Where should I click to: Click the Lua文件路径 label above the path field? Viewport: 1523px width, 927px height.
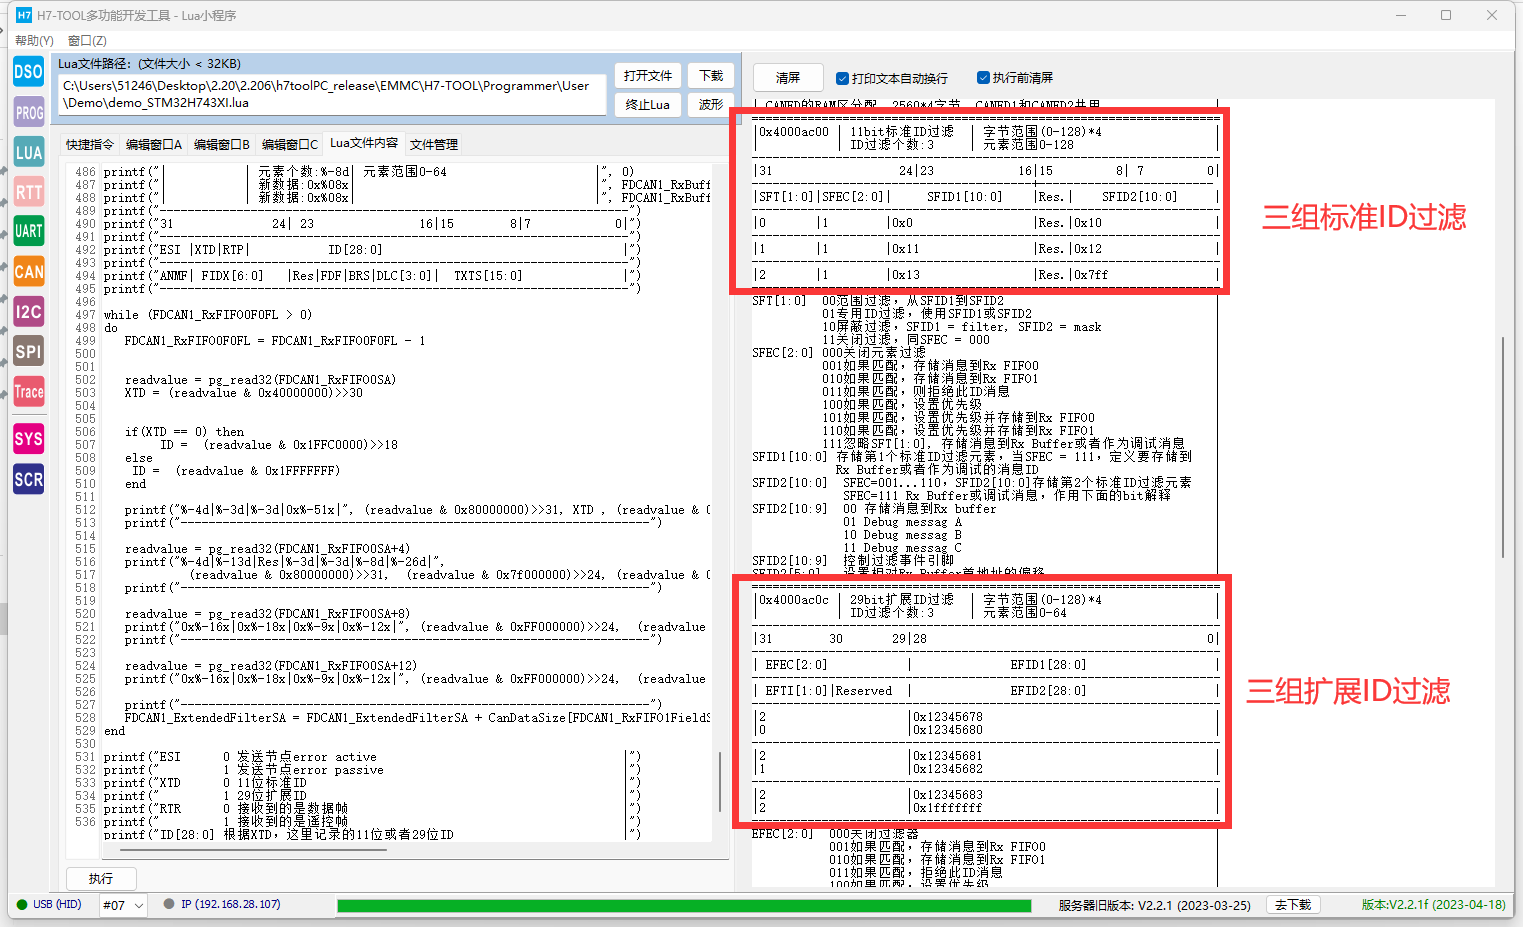150,64
